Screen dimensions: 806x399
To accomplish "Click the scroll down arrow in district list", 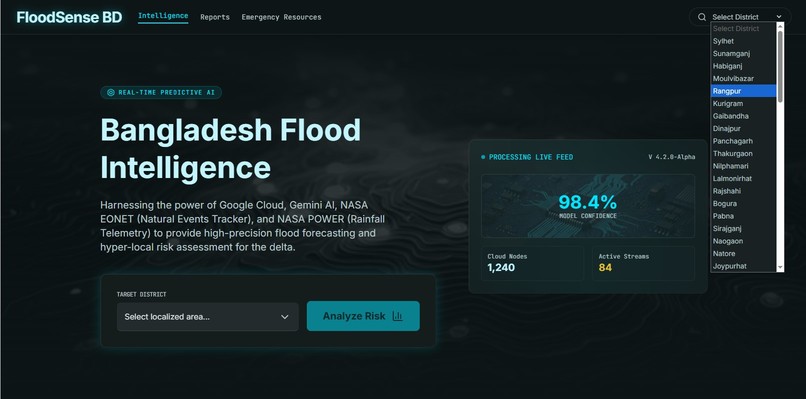I will pyautogui.click(x=780, y=267).
